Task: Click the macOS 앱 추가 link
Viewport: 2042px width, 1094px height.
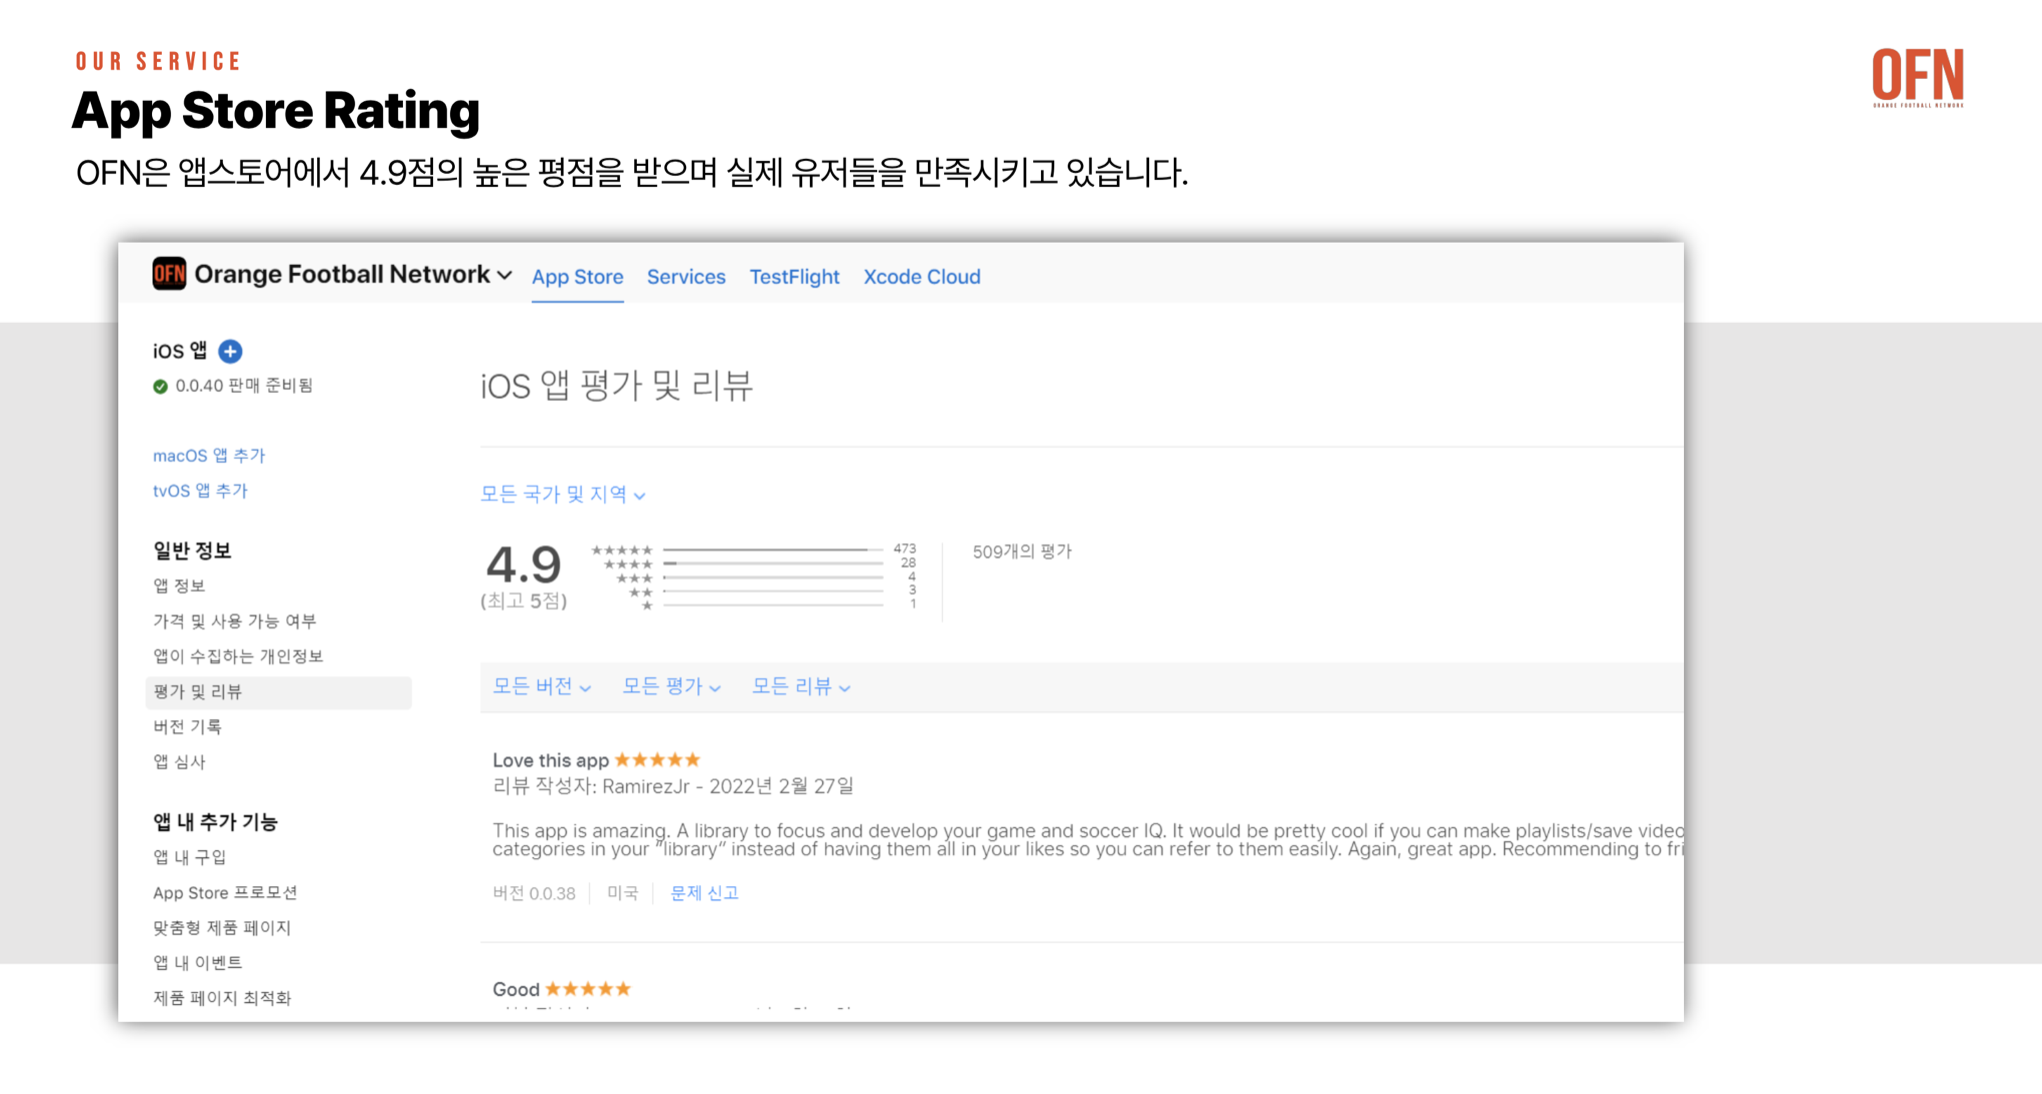Action: (209, 456)
